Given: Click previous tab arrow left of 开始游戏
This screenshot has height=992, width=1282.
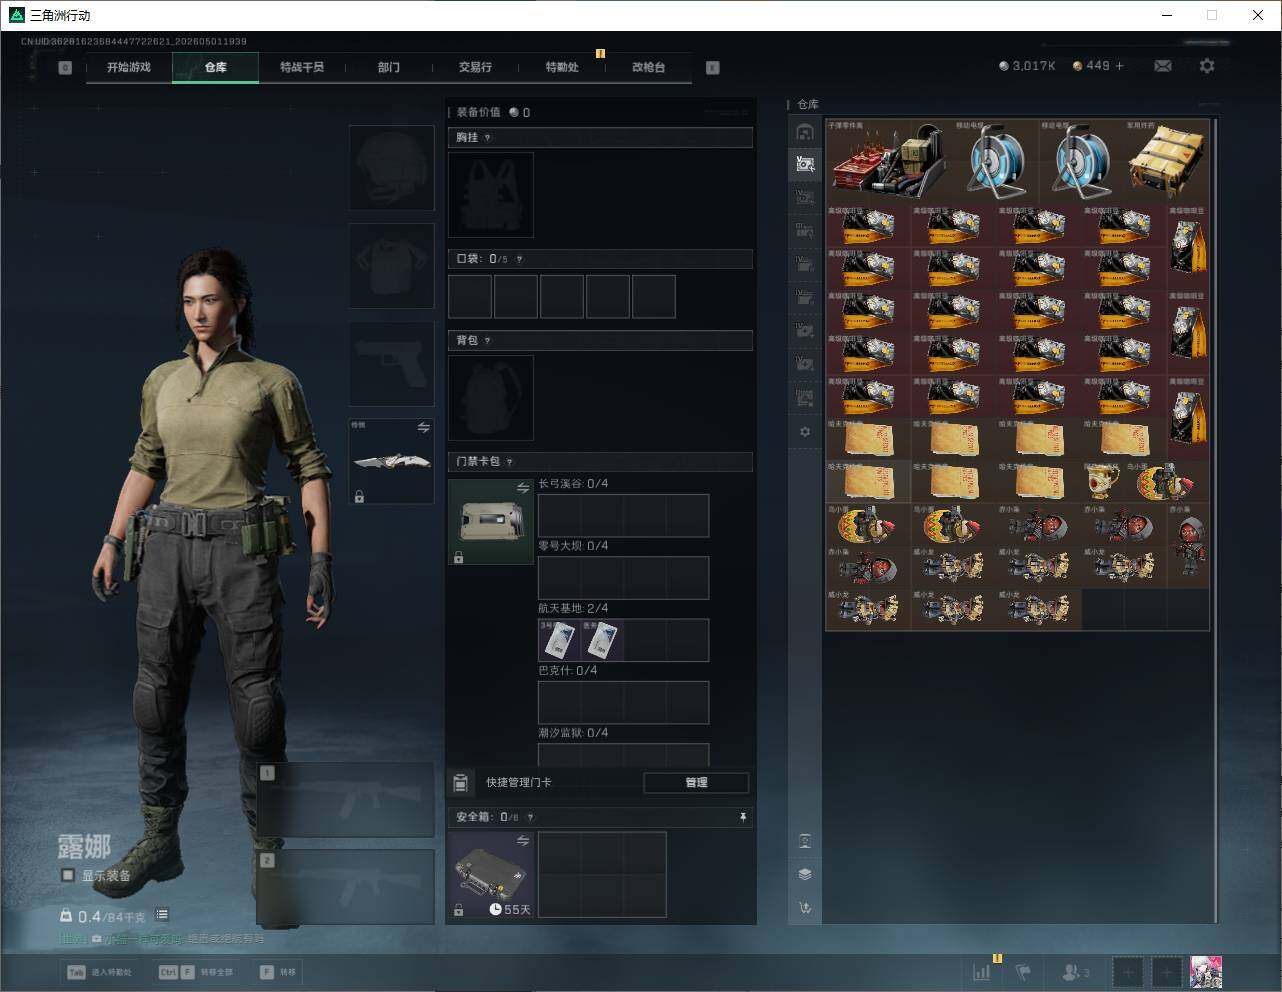Looking at the screenshot, I should (x=65, y=68).
